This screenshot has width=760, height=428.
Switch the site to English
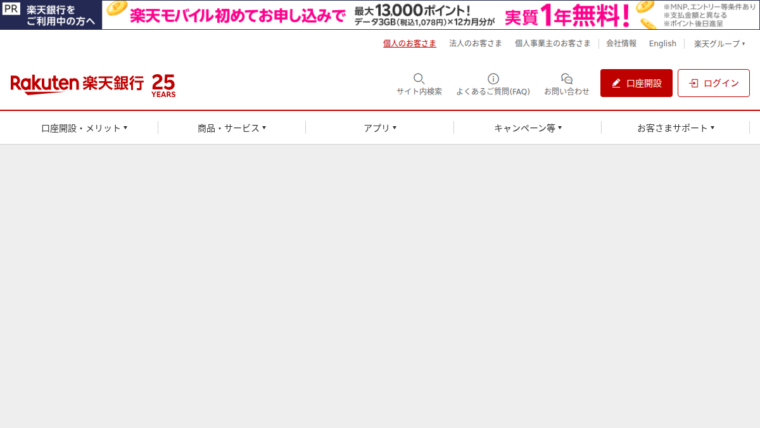pos(663,44)
